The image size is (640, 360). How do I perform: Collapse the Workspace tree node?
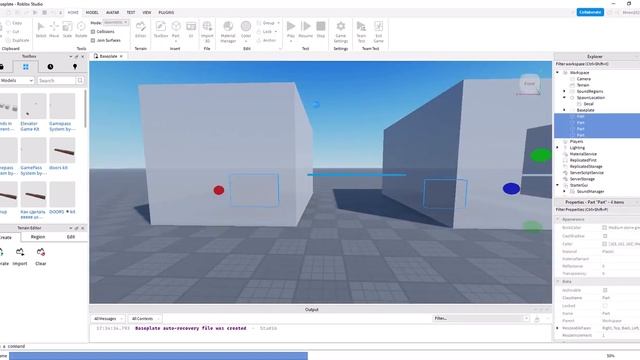(558, 73)
